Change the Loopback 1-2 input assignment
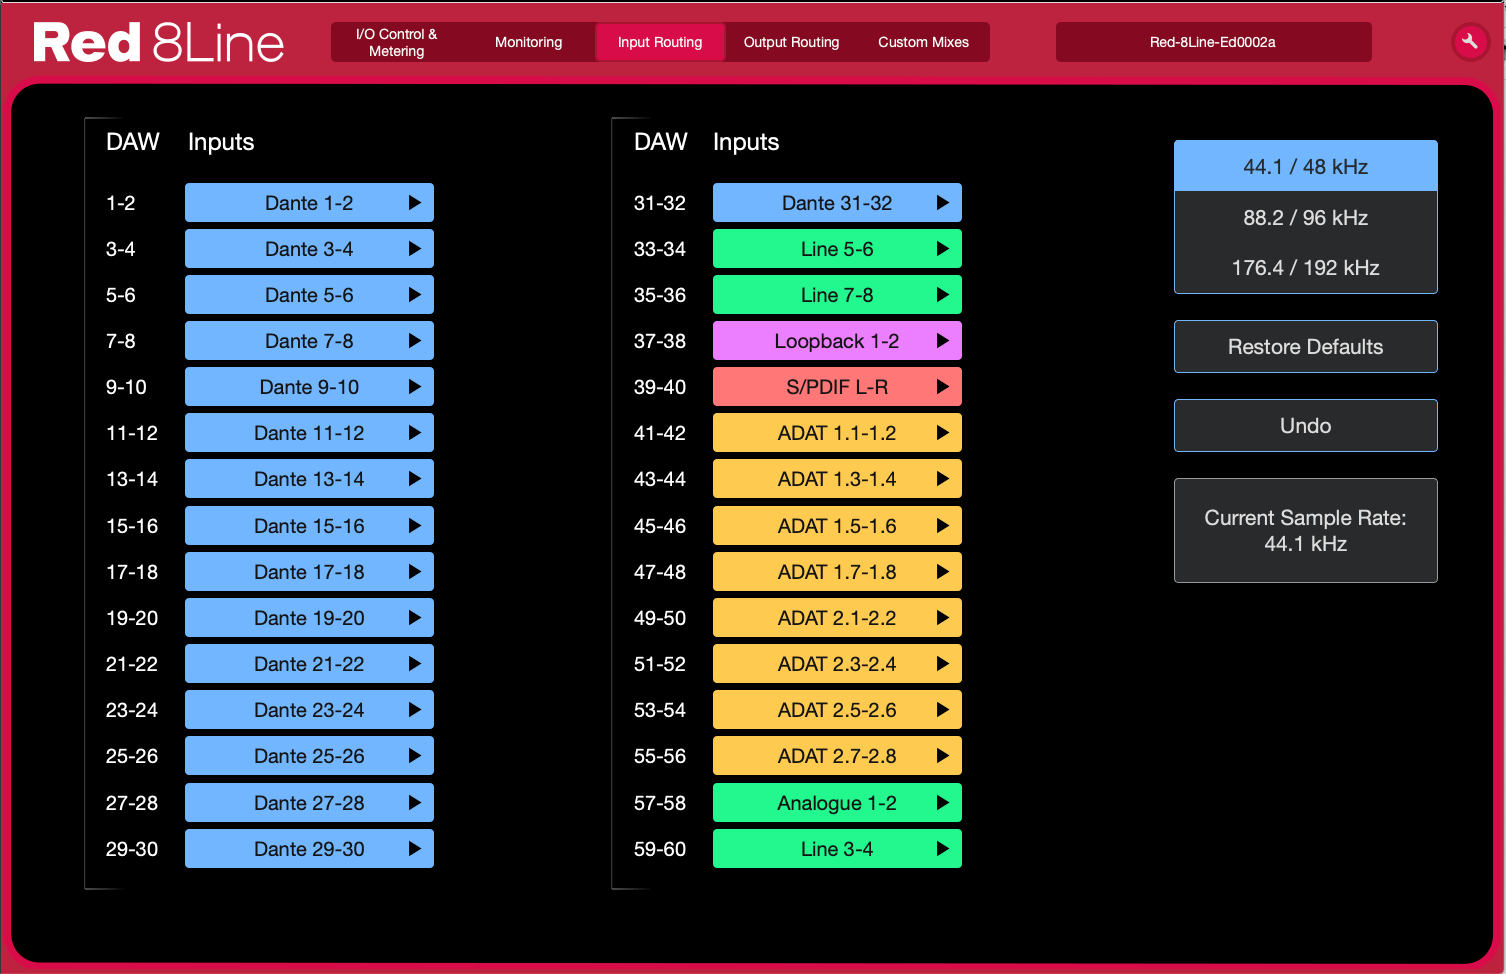The image size is (1506, 974). pos(837,341)
